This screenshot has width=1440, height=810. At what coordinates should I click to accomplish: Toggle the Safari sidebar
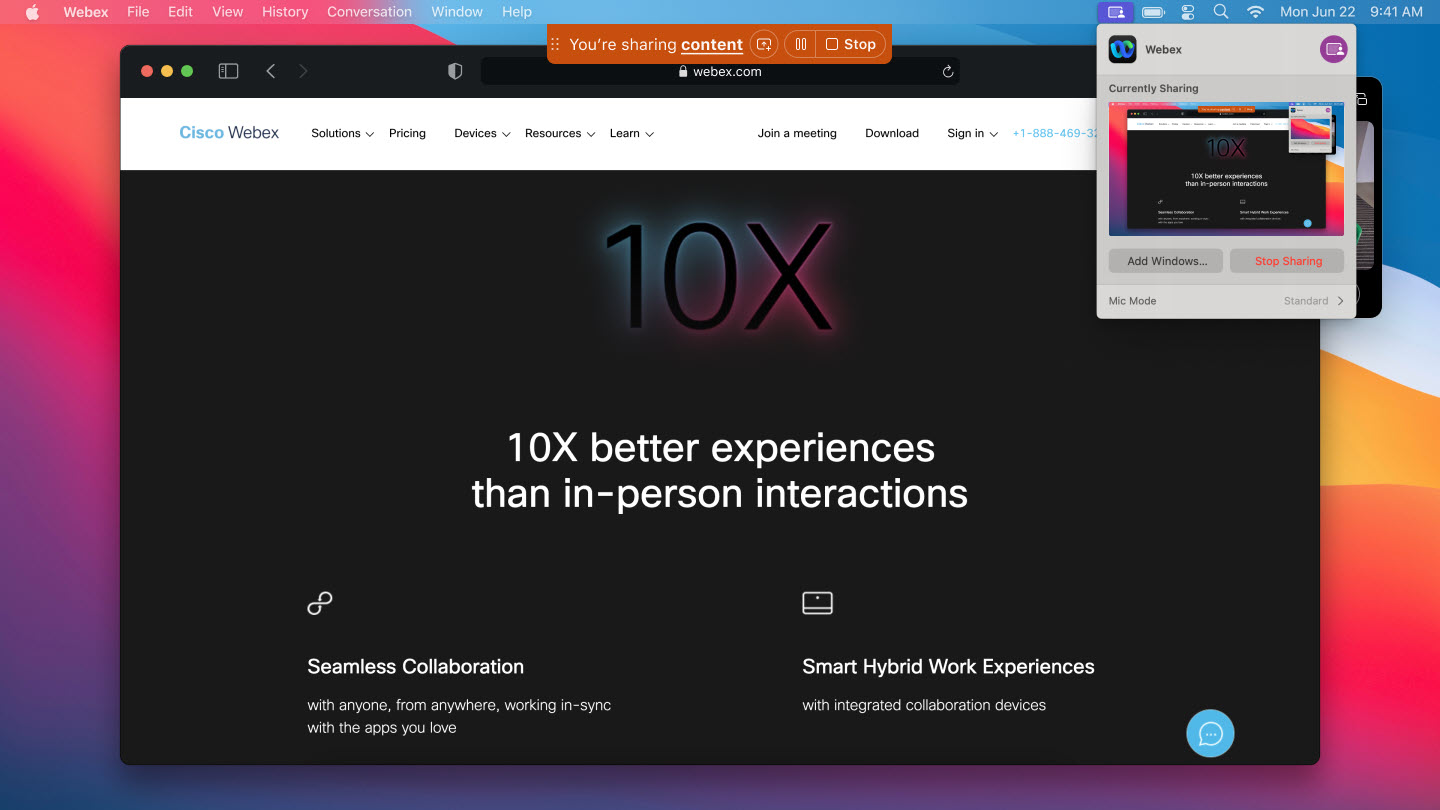point(229,71)
